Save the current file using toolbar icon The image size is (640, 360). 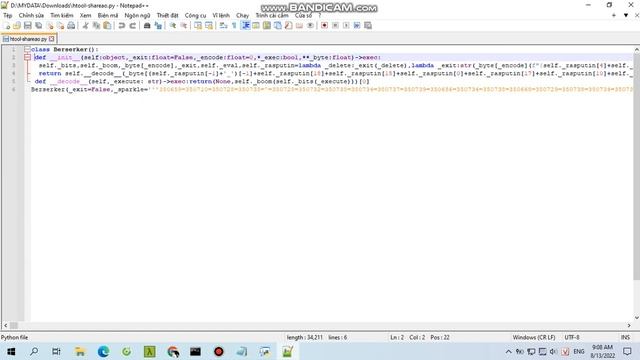28,25
